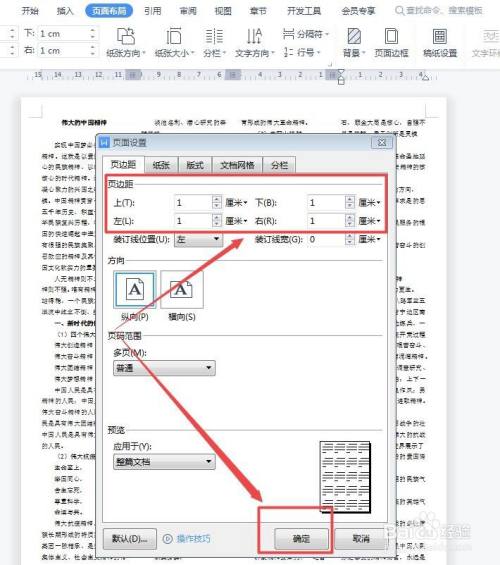Open the 行号 line numbers menu
The image size is (500, 565).
click(x=302, y=52)
